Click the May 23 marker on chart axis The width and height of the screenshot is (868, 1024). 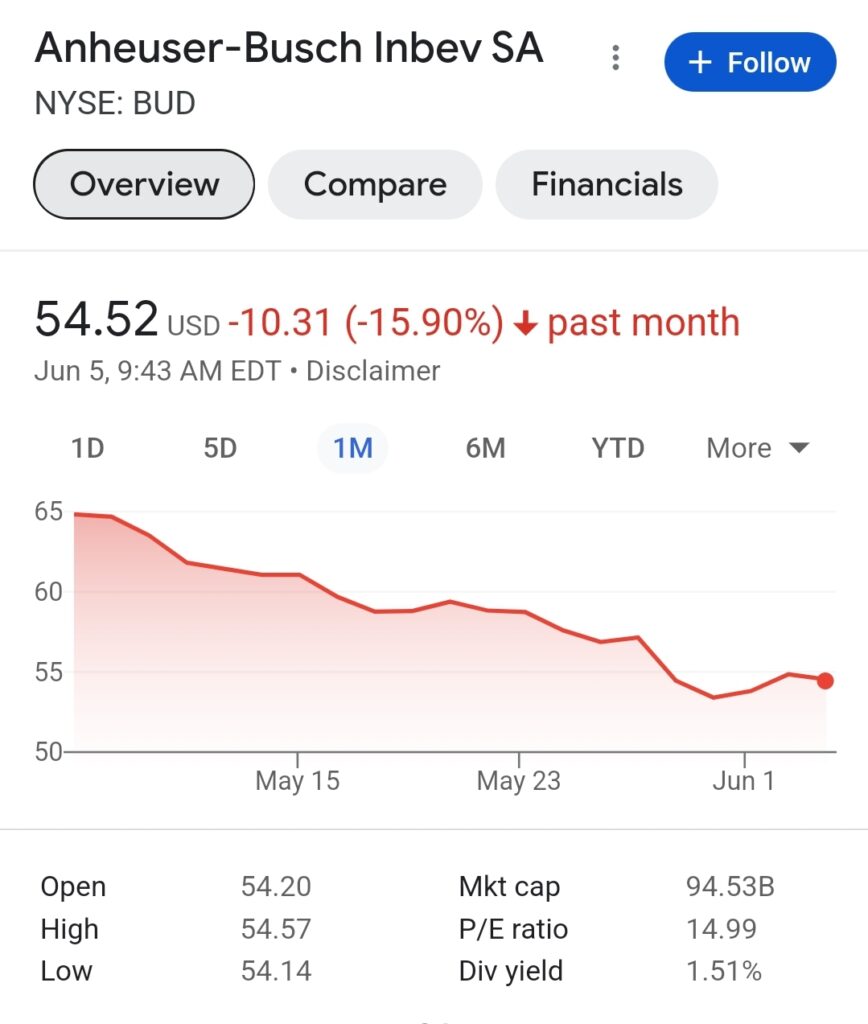[x=519, y=780]
